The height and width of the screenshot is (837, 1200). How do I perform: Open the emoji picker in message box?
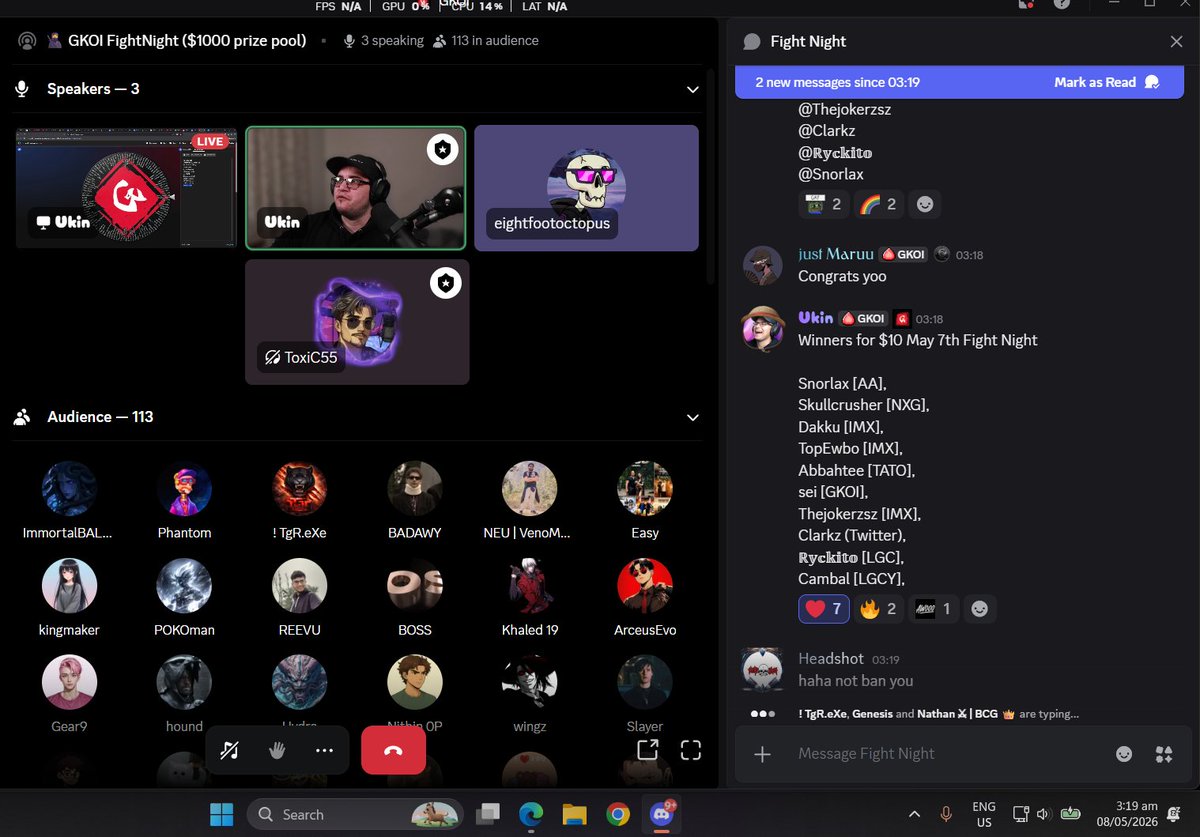click(x=1124, y=754)
